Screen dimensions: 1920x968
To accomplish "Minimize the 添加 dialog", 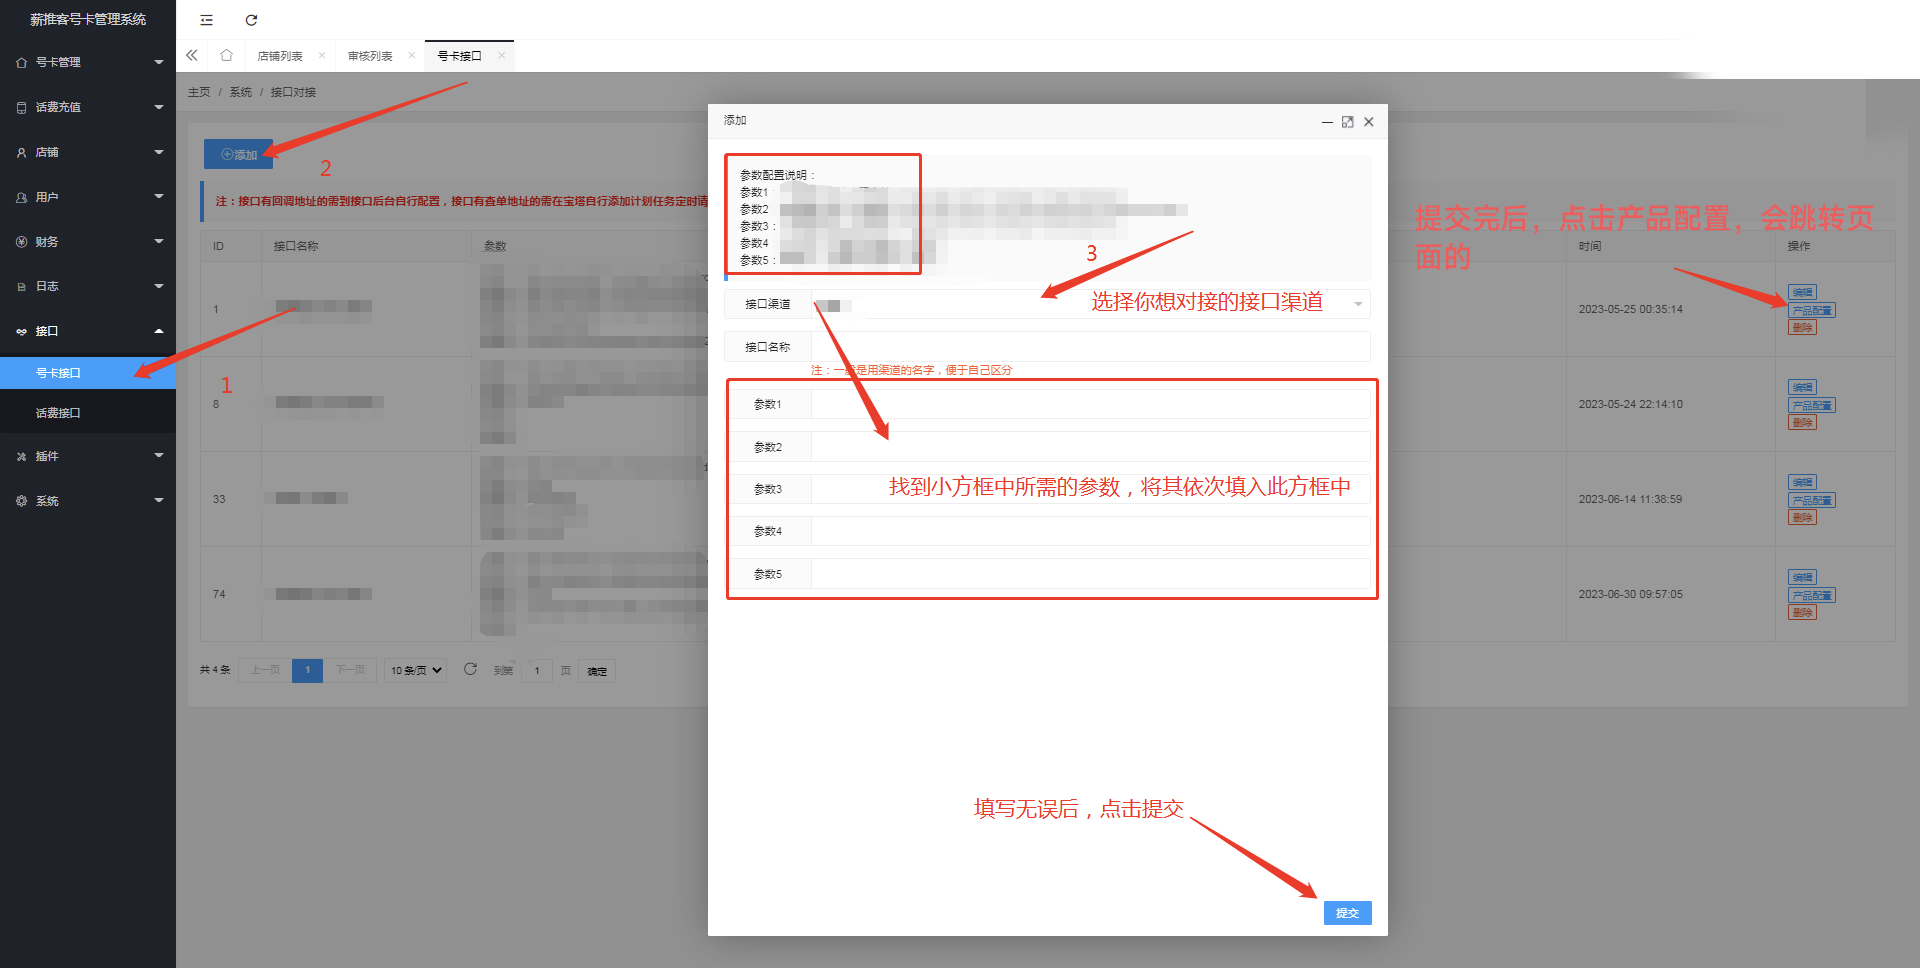I will [x=1327, y=122].
